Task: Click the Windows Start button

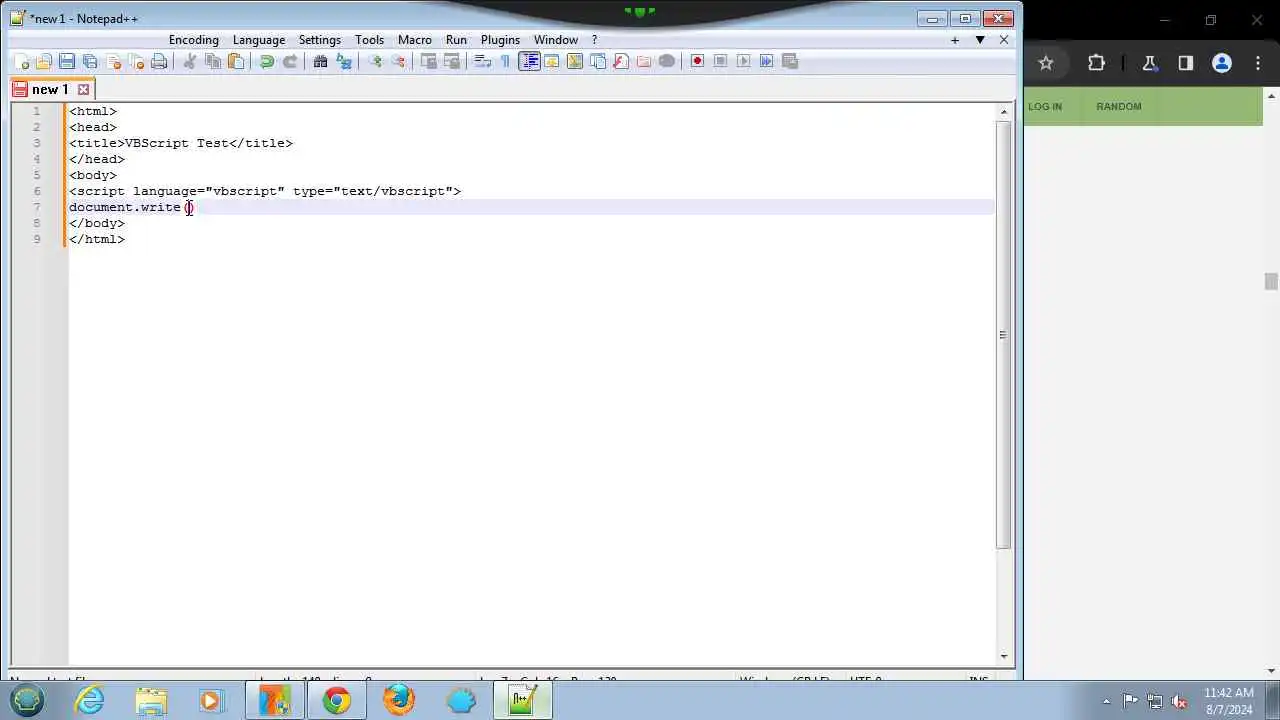Action: pyautogui.click(x=28, y=700)
